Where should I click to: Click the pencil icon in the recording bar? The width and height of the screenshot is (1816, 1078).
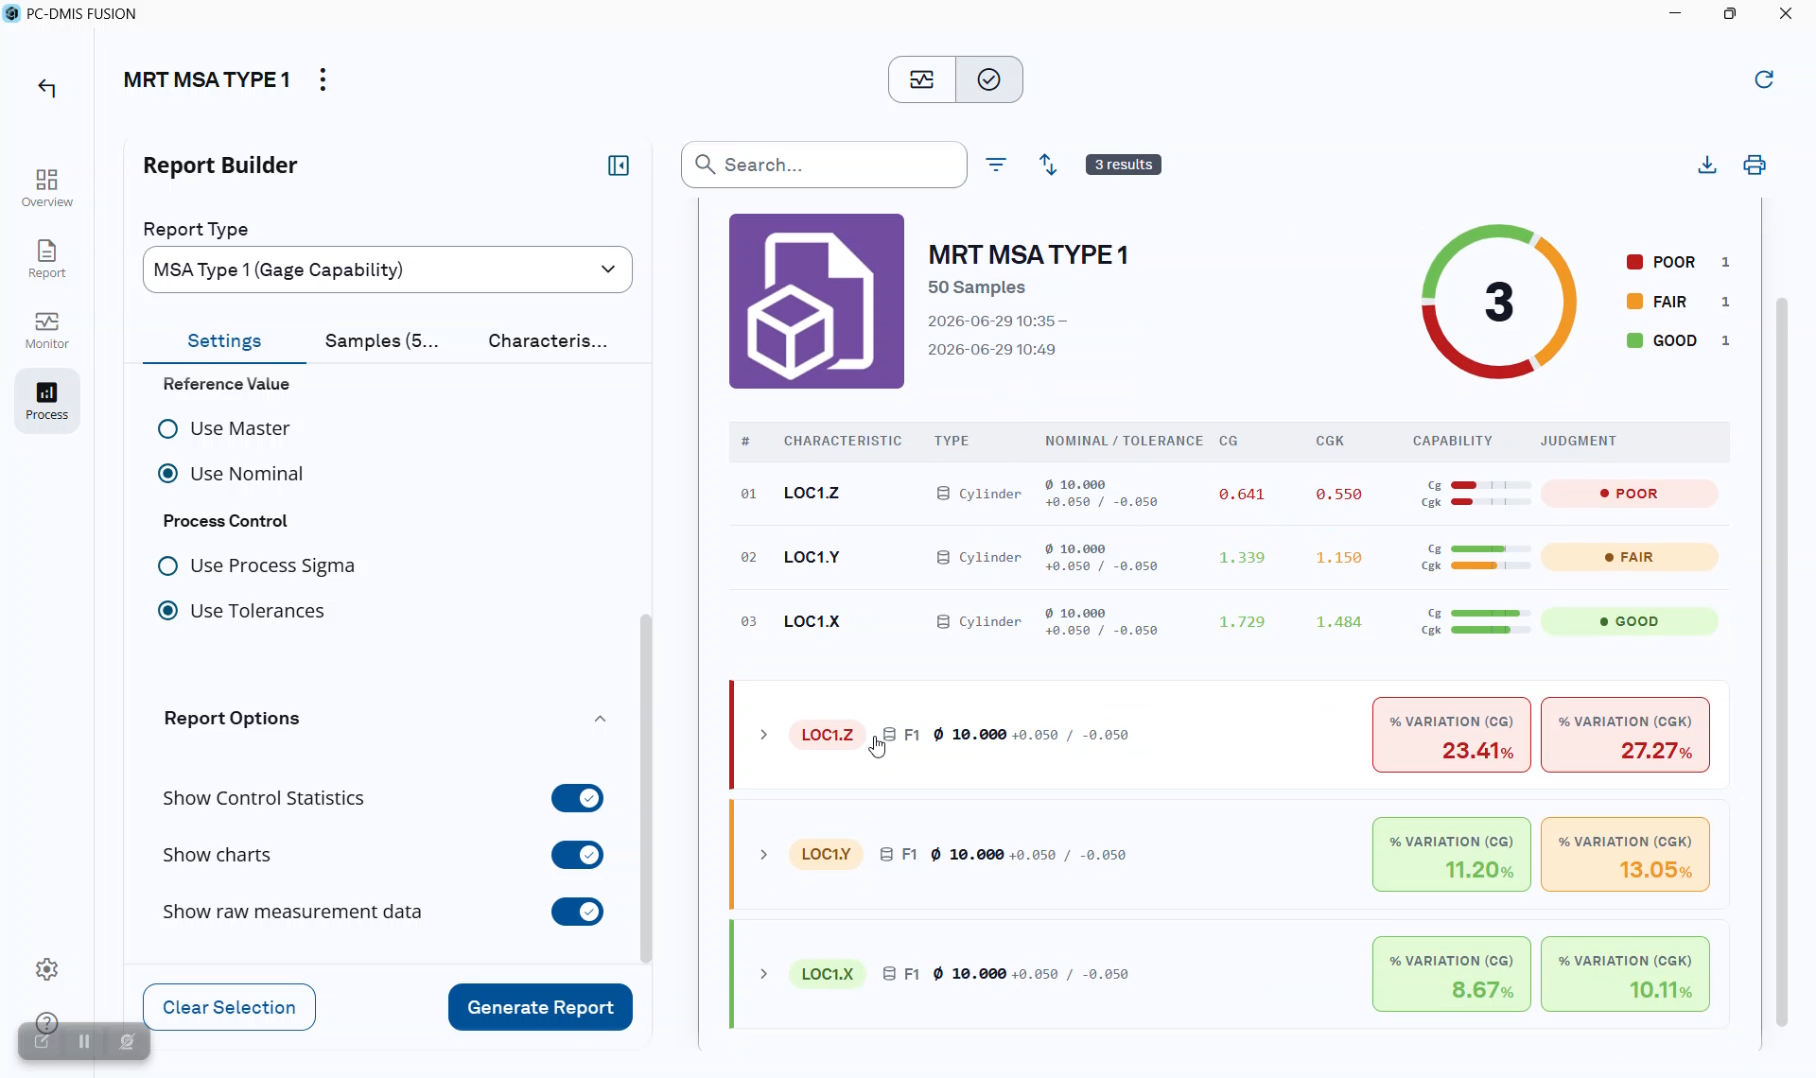click(42, 1041)
